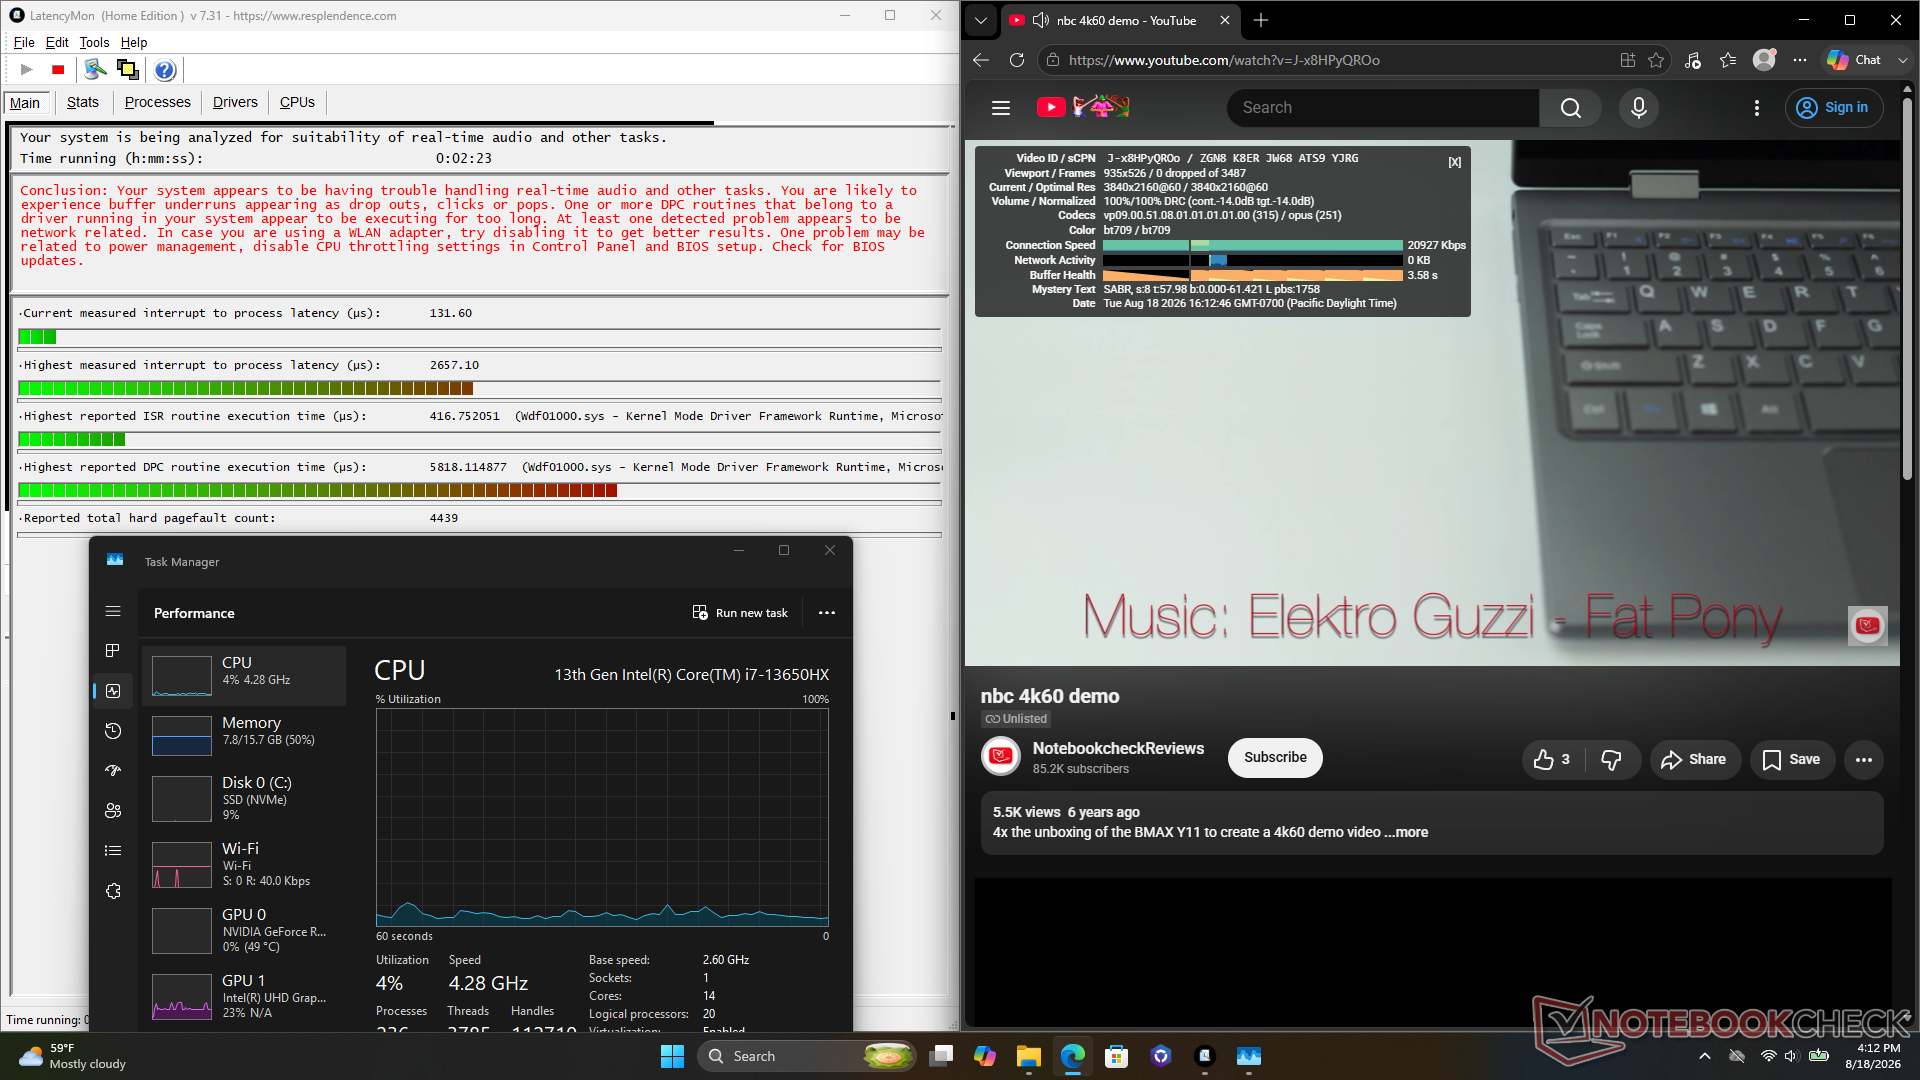
Task: Open Startup apps in Task Manager sidebar
Action: tap(113, 771)
